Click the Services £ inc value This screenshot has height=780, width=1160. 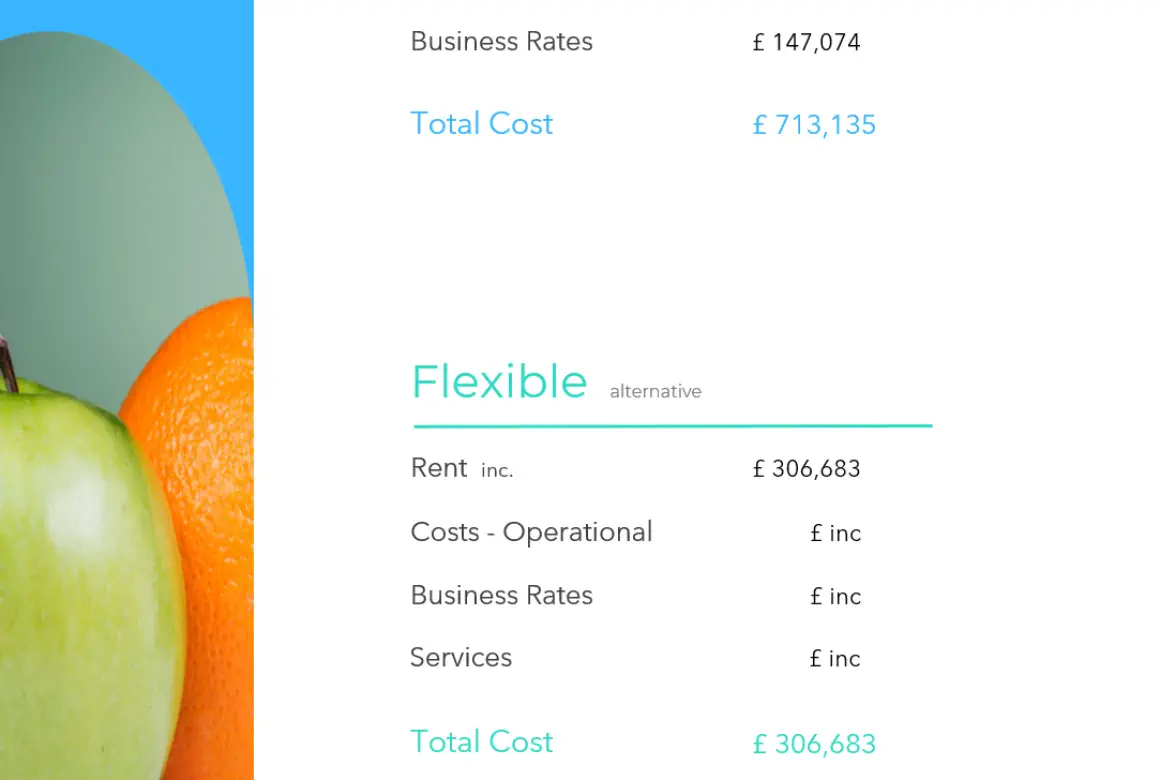834,658
